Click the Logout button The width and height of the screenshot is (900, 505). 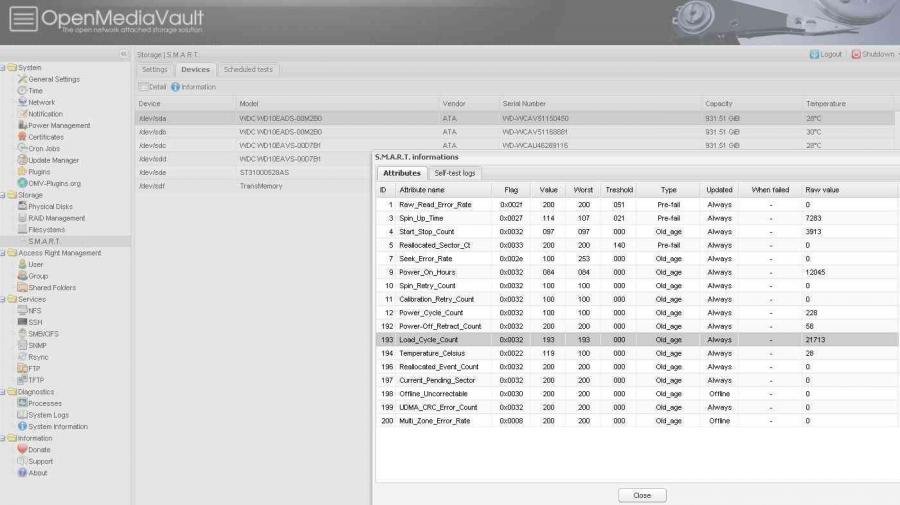point(826,54)
